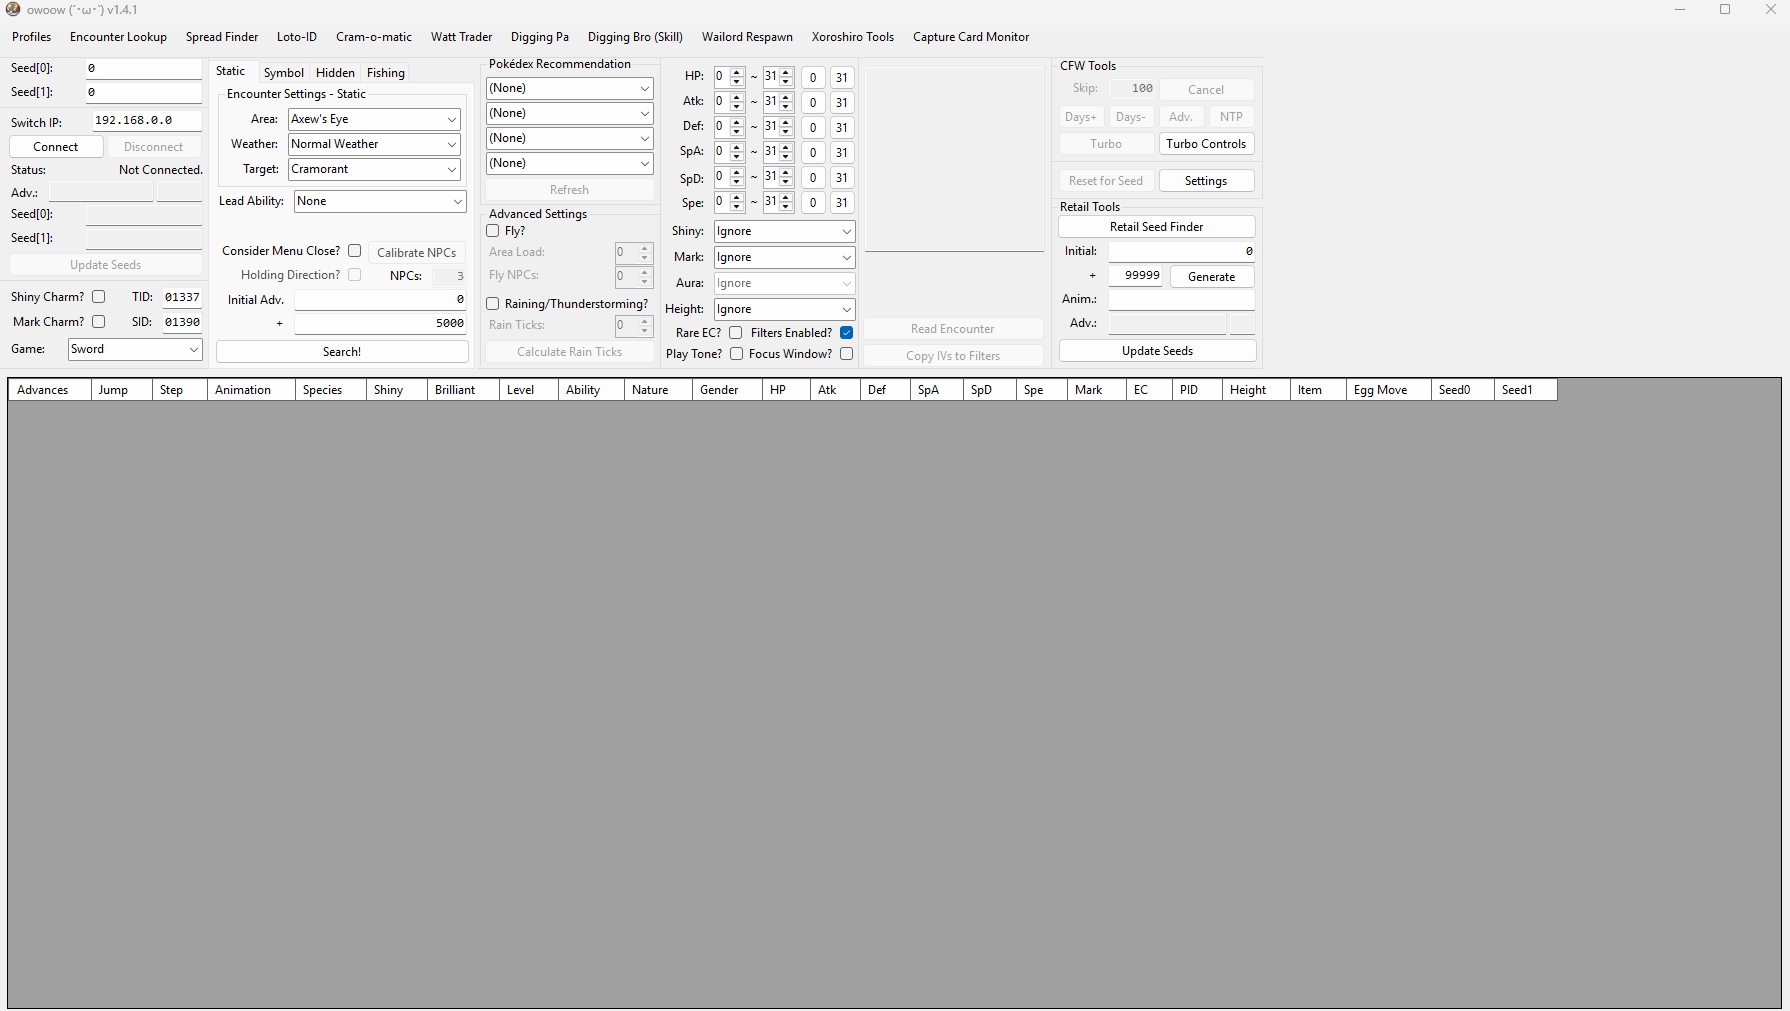Open the Watt Trader menu

[461, 37]
